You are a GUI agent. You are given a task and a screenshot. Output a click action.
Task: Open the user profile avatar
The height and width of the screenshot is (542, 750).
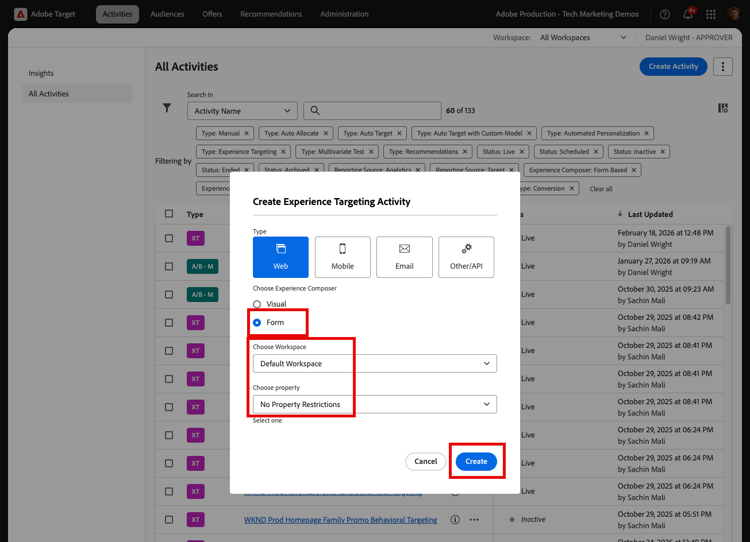click(x=734, y=14)
